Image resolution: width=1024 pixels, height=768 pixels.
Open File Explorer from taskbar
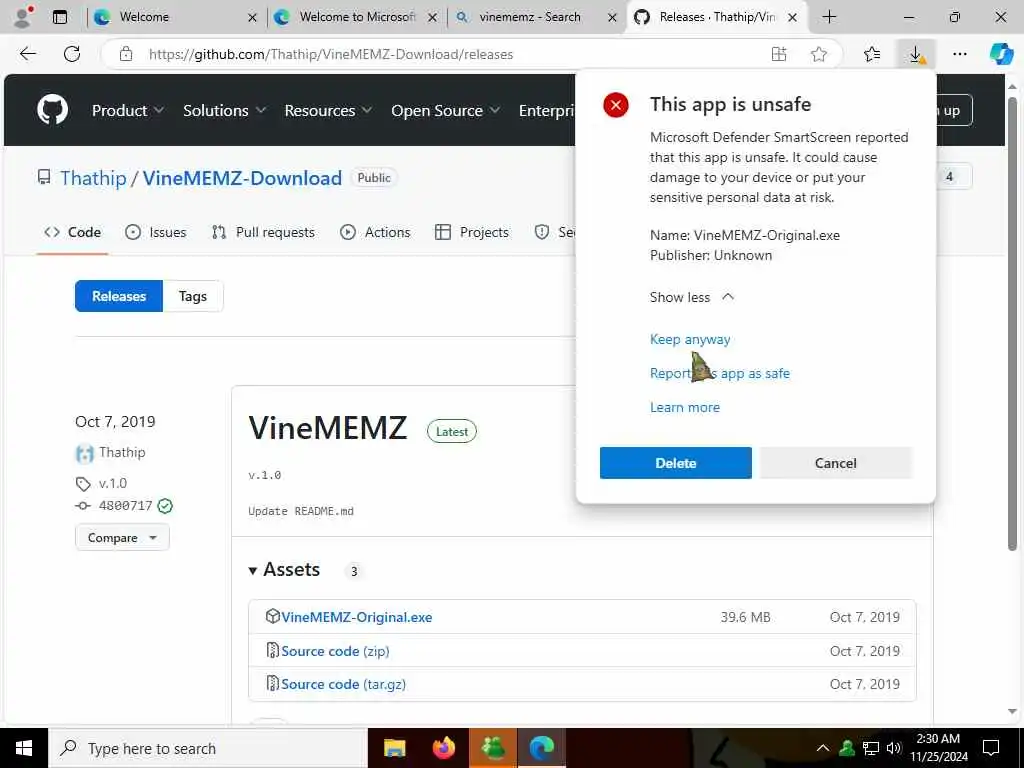394,748
